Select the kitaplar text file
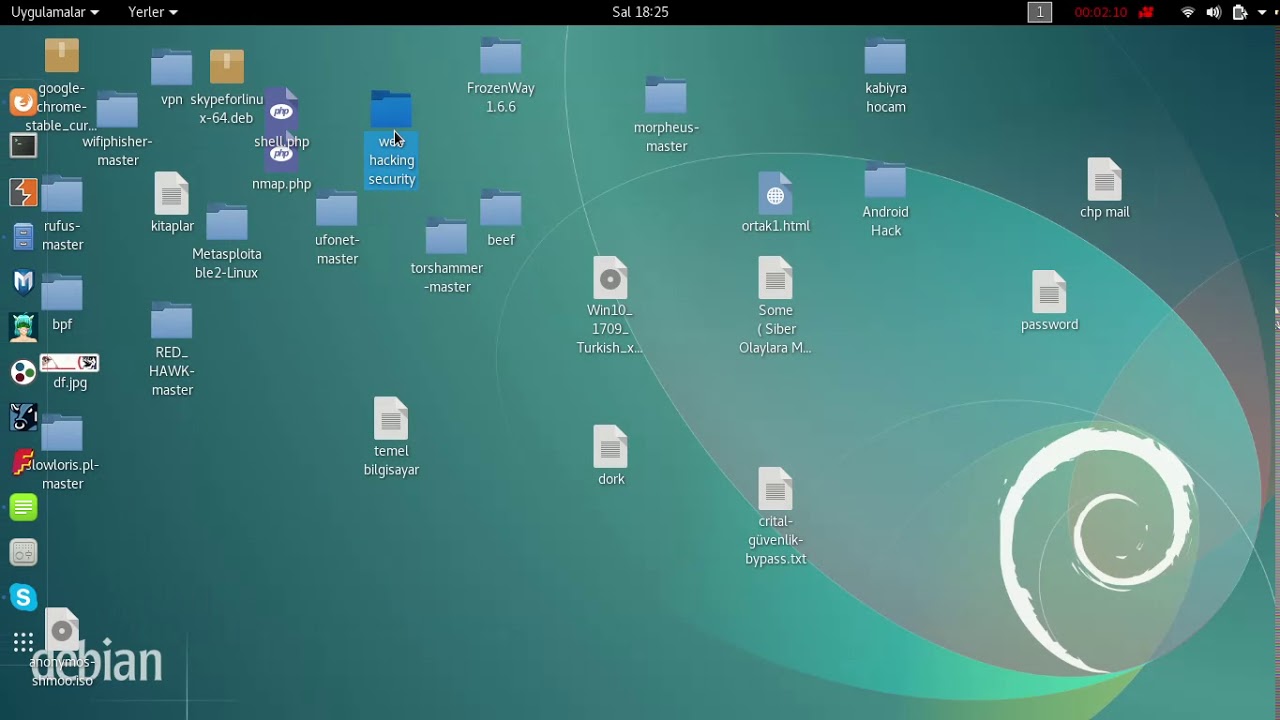Screen dimensions: 1280x720 171,194
